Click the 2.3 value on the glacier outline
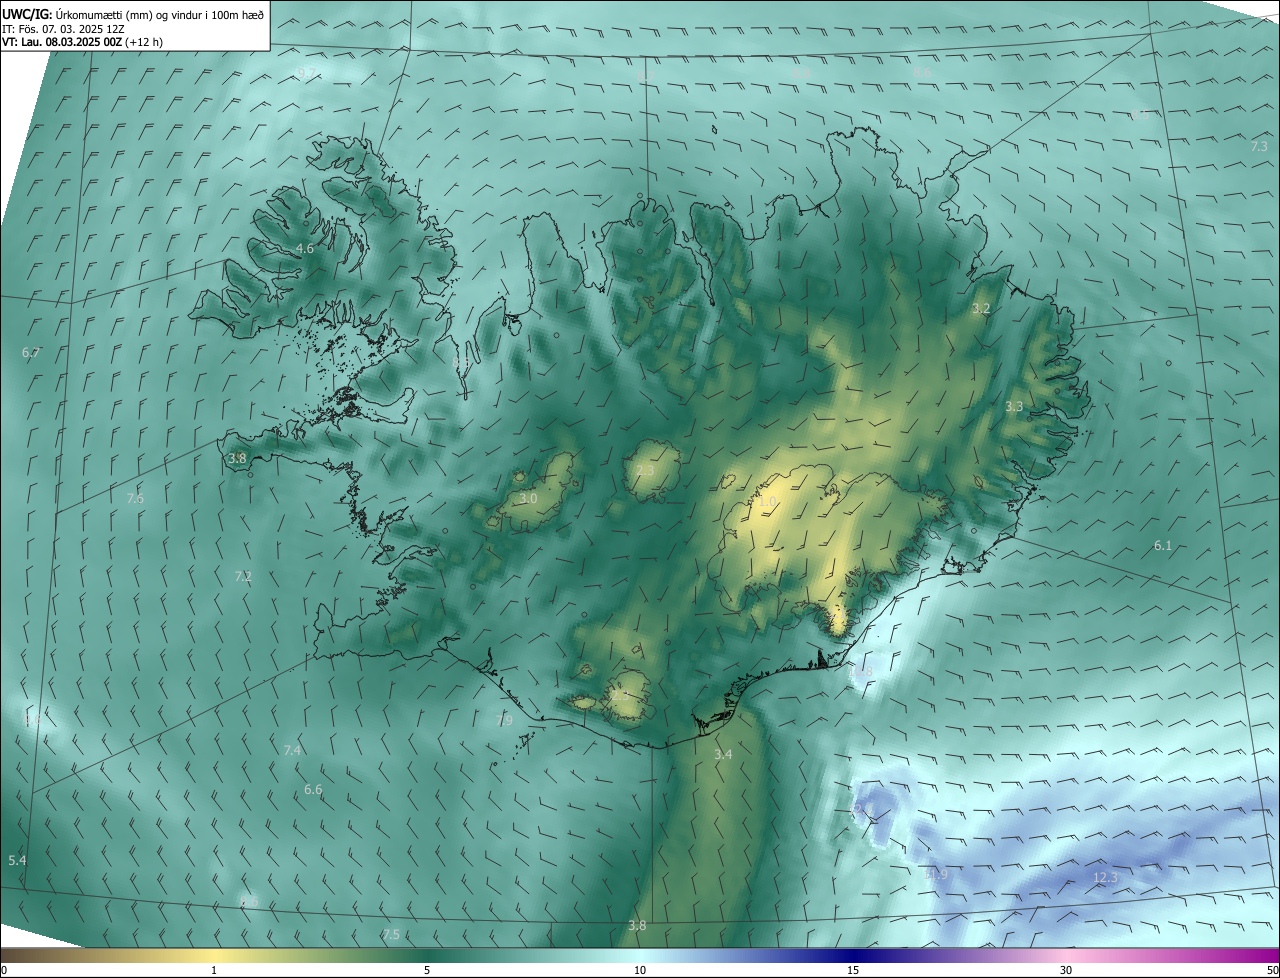The image size is (1280, 978). point(645,471)
